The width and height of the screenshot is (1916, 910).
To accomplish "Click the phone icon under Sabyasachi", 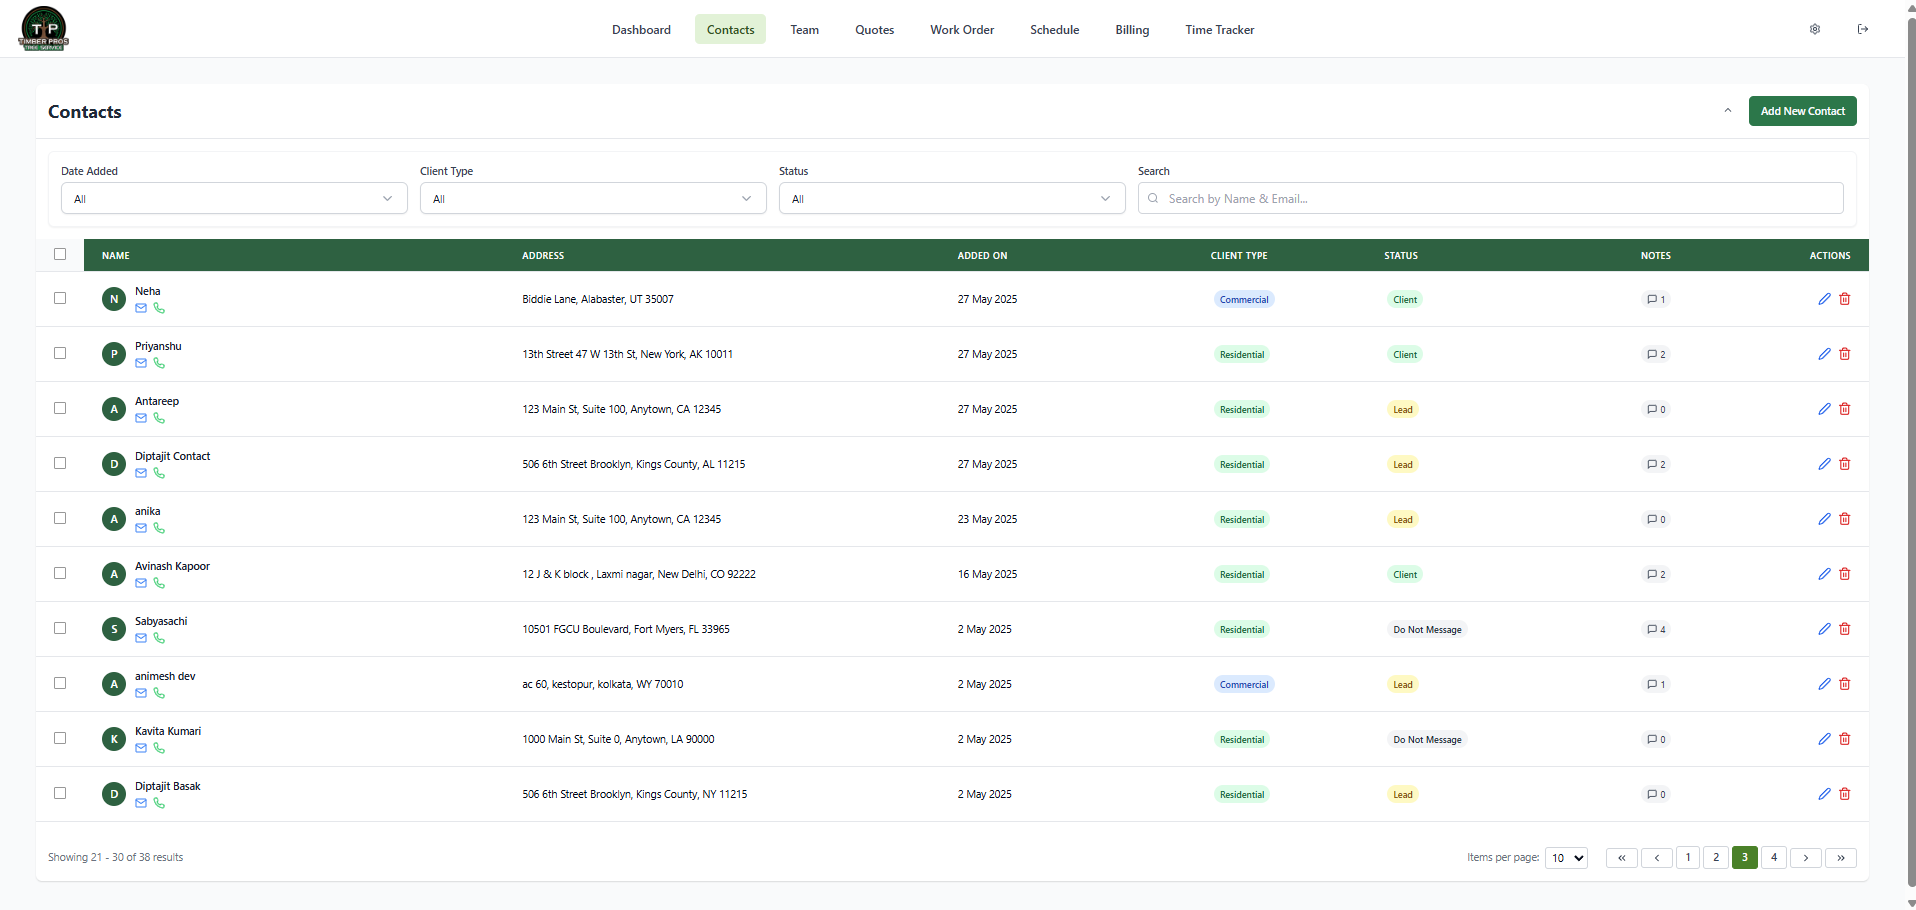I will click(x=159, y=638).
